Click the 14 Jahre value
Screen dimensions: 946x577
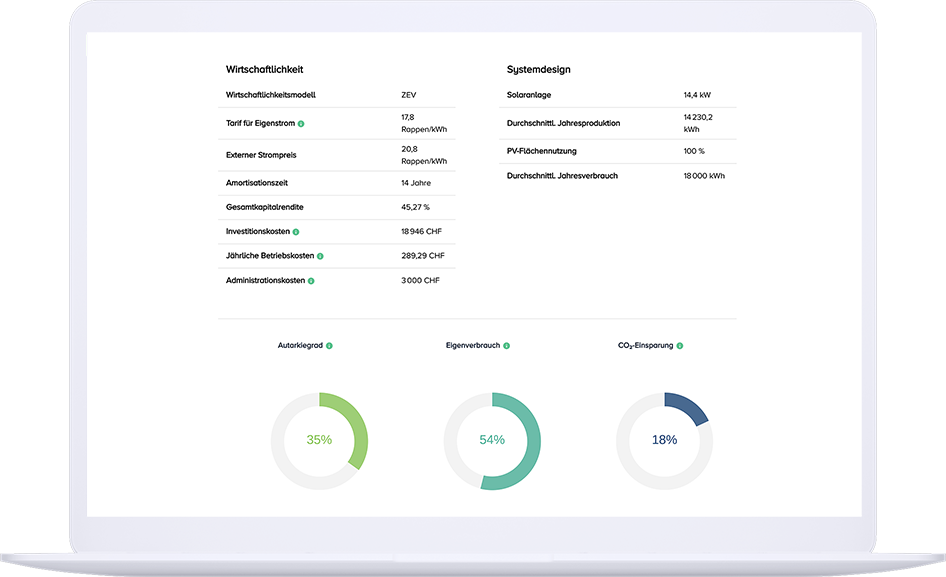[x=416, y=183]
